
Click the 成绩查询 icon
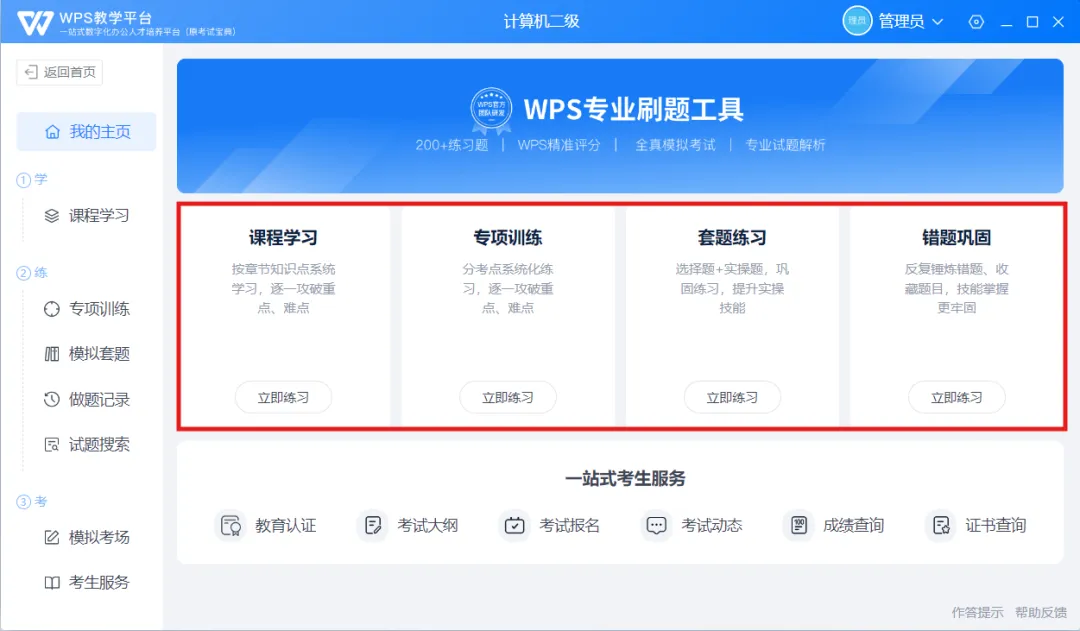[798, 526]
